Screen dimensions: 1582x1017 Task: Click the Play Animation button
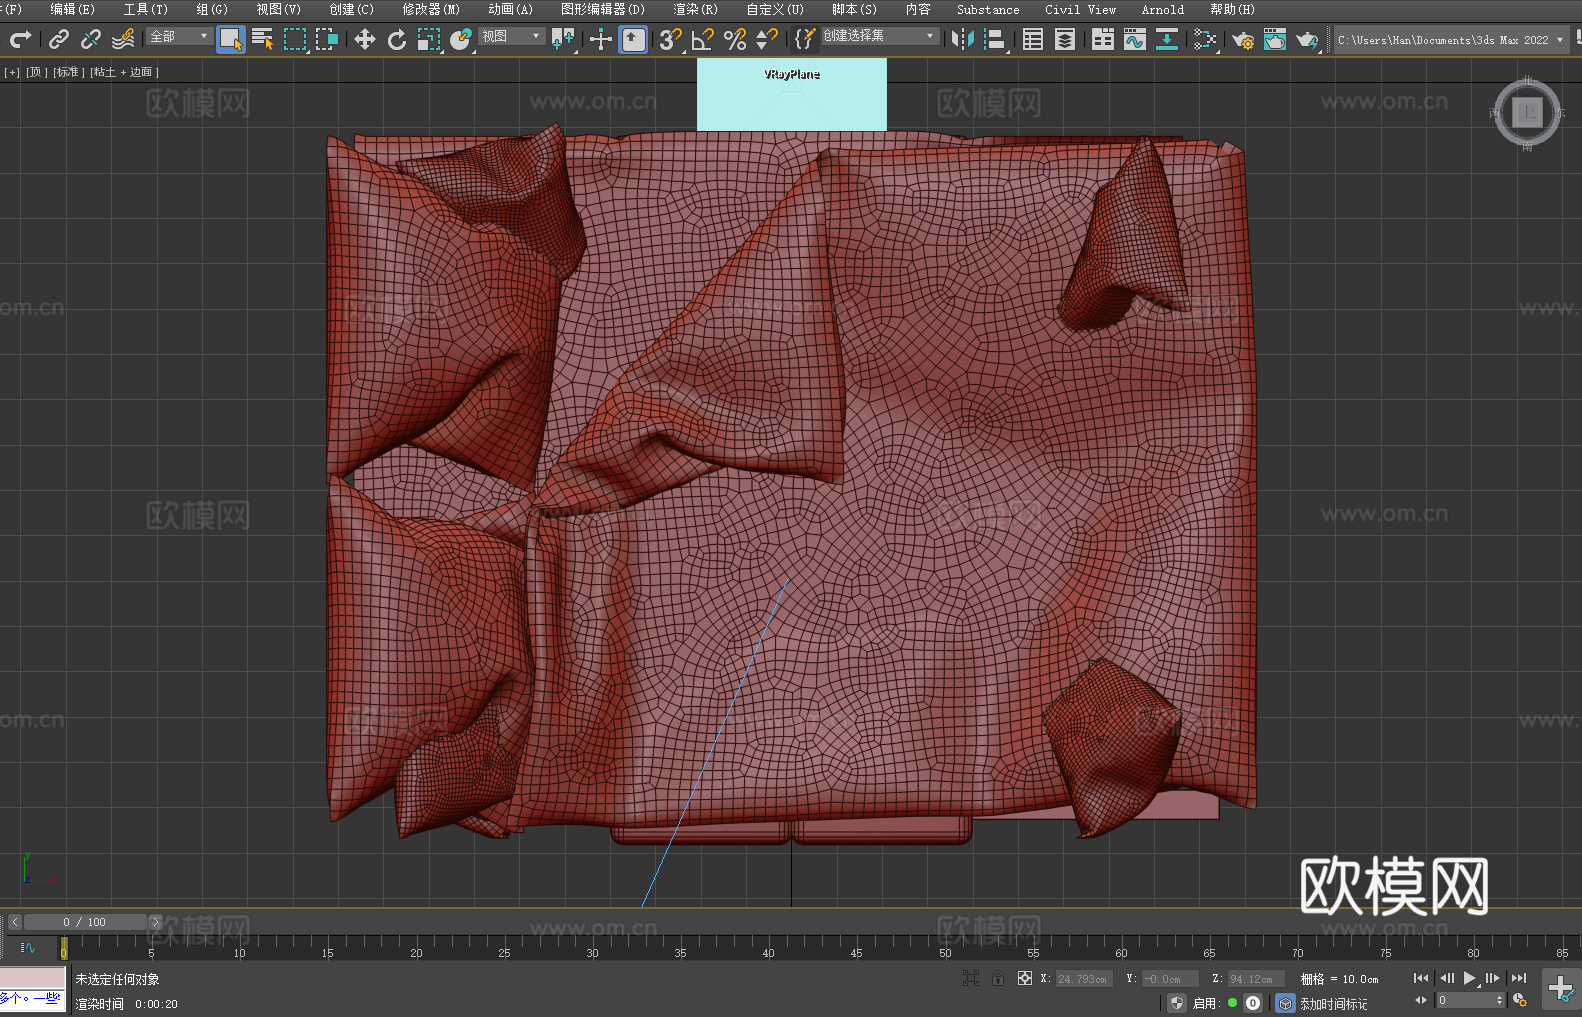click(x=1469, y=978)
